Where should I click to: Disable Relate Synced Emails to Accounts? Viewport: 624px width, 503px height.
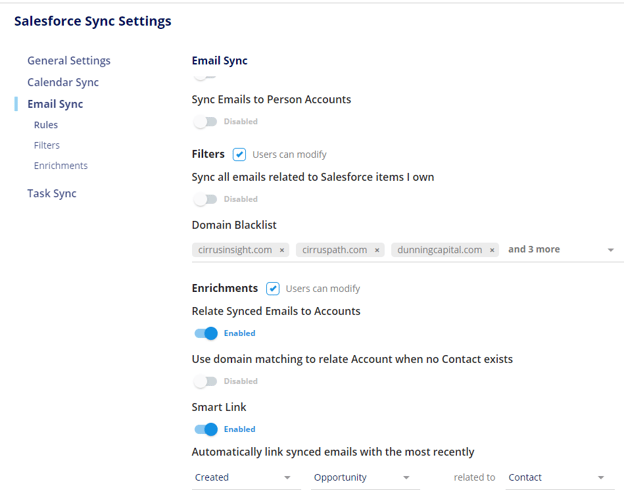206,333
